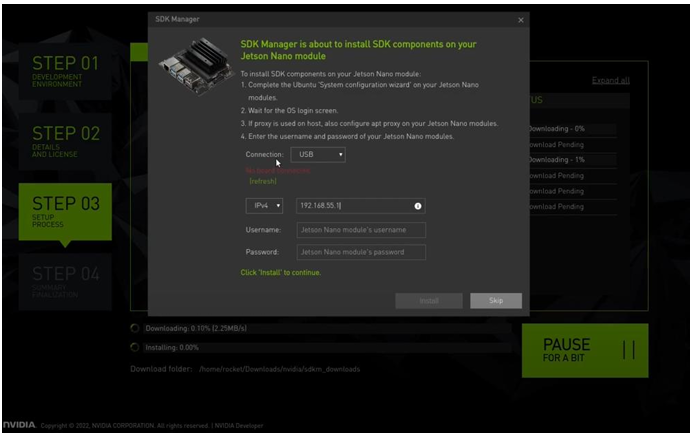Open the Connection USB dropdown

pyautogui.click(x=318, y=155)
